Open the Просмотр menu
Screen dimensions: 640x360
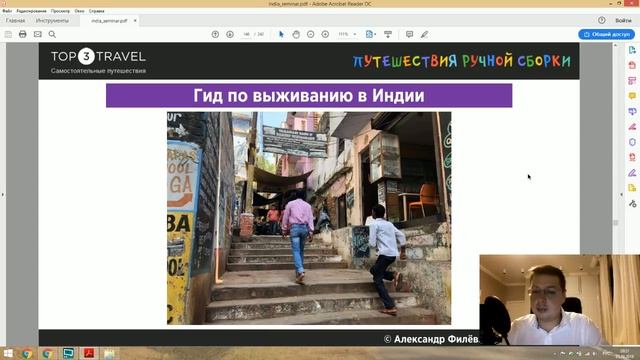(x=60, y=11)
